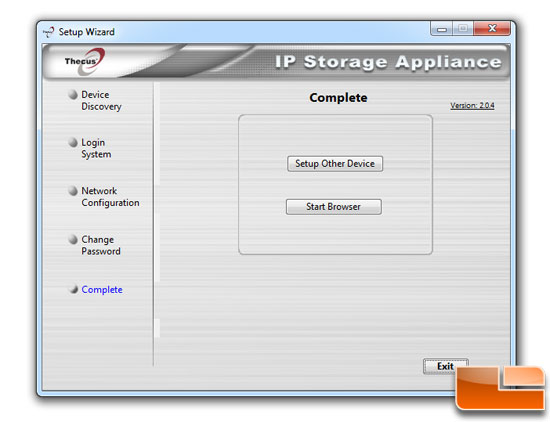
Task: Click the bullet icon beside Complete
Action: pos(73,289)
